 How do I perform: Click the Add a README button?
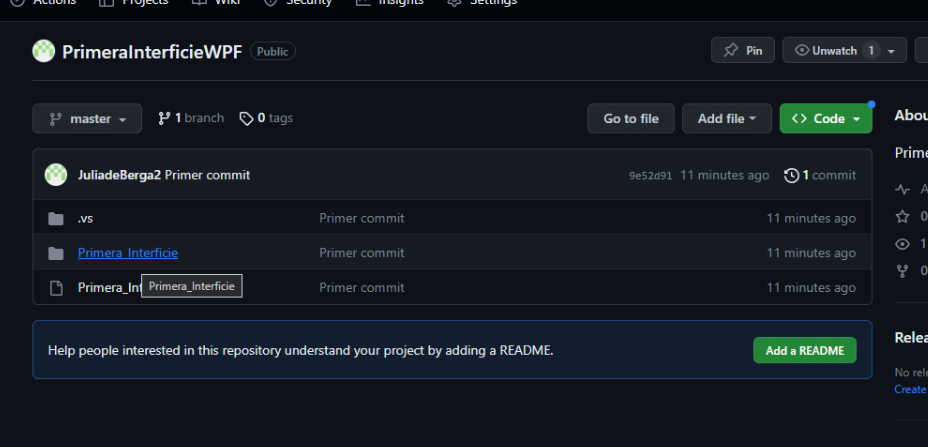click(804, 350)
